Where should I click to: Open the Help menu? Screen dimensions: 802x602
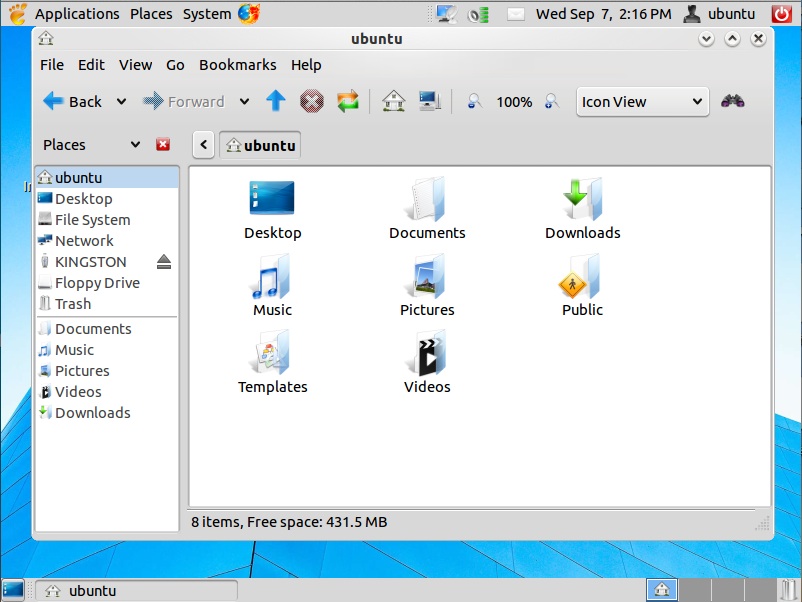306,65
